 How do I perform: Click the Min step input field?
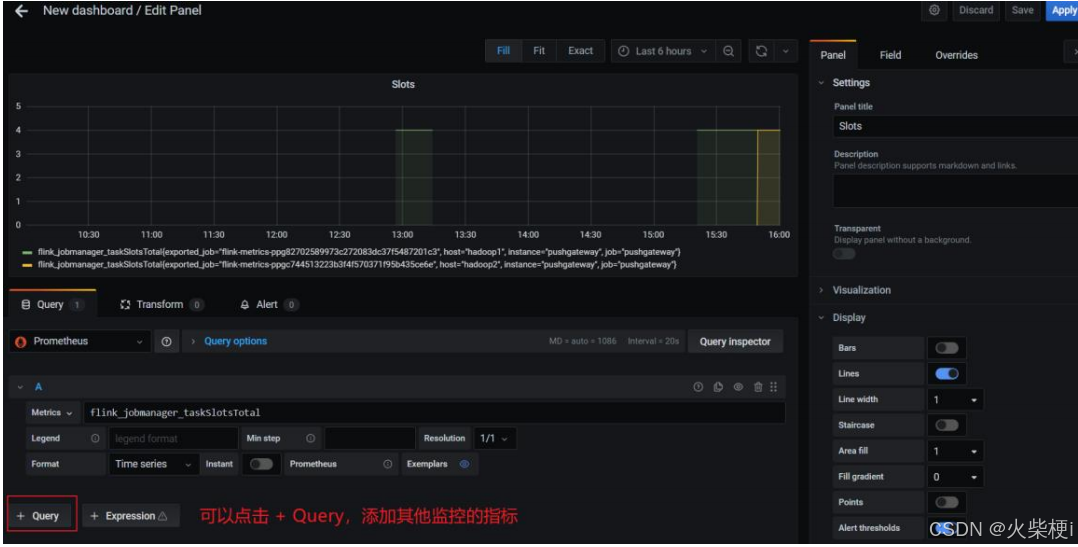pos(370,438)
